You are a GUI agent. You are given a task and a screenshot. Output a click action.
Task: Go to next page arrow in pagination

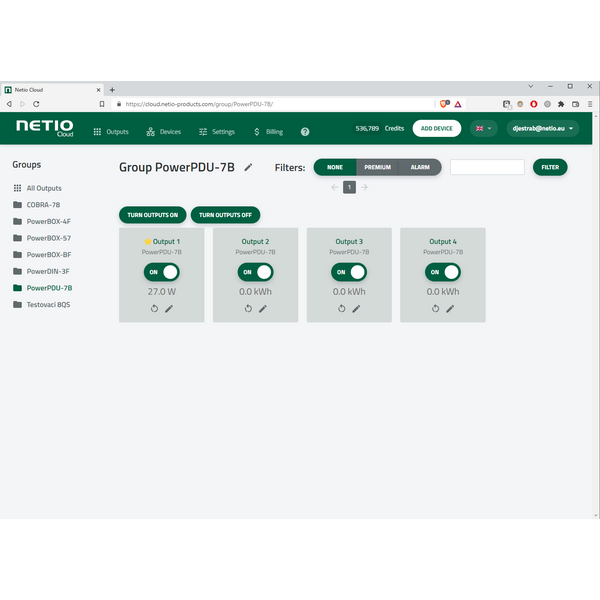364,187
